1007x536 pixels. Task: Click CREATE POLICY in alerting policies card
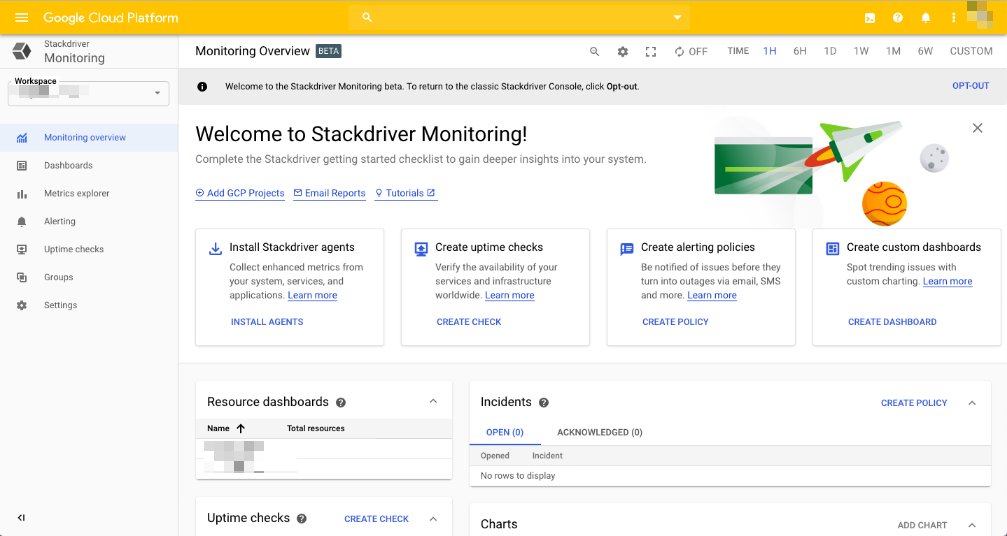coord(675,322)
